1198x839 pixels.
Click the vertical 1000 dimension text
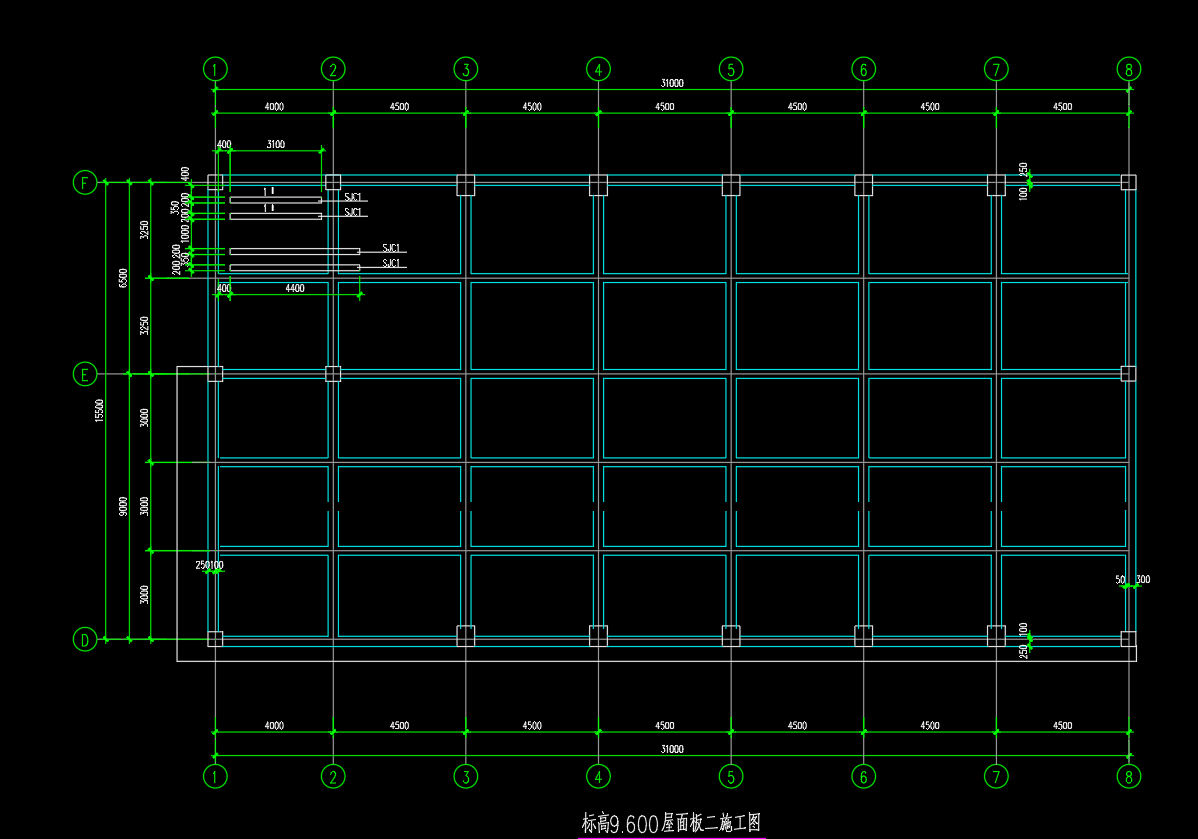click(185, 234)
